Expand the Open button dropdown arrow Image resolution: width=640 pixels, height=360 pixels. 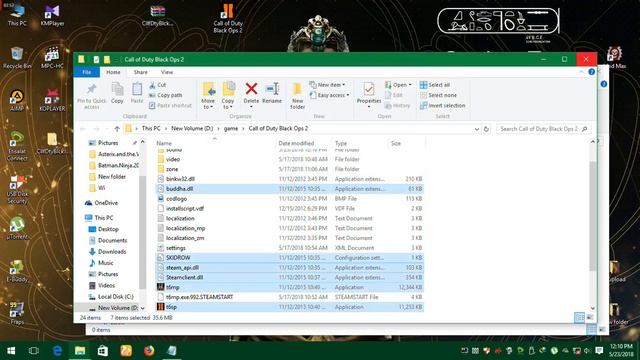(x=410, y=85)
